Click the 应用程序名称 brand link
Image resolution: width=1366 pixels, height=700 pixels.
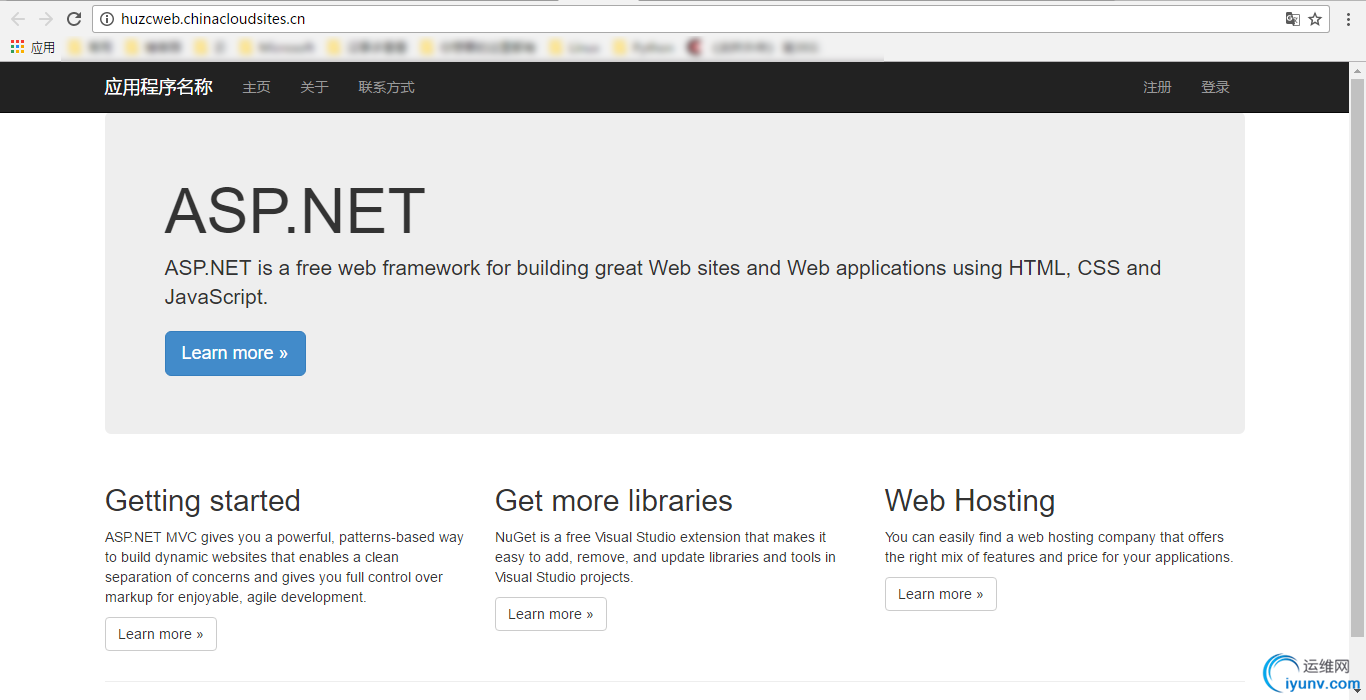point(158,87)
